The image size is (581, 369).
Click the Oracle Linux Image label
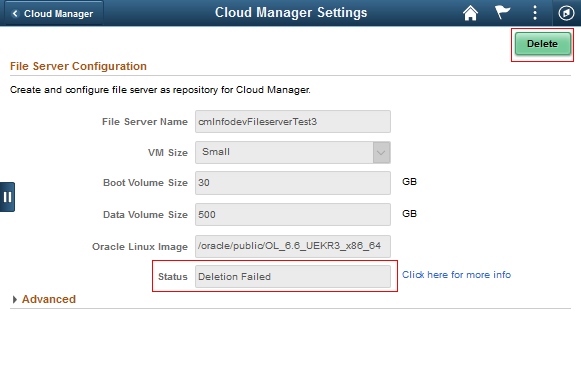[140, 247]
